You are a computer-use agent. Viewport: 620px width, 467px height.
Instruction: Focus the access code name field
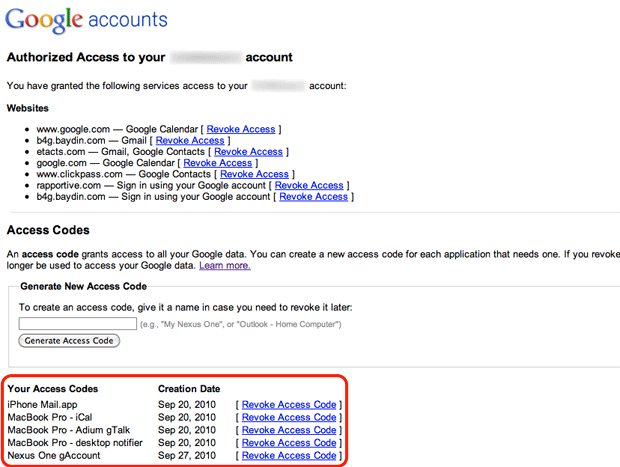tap(78, 323)
